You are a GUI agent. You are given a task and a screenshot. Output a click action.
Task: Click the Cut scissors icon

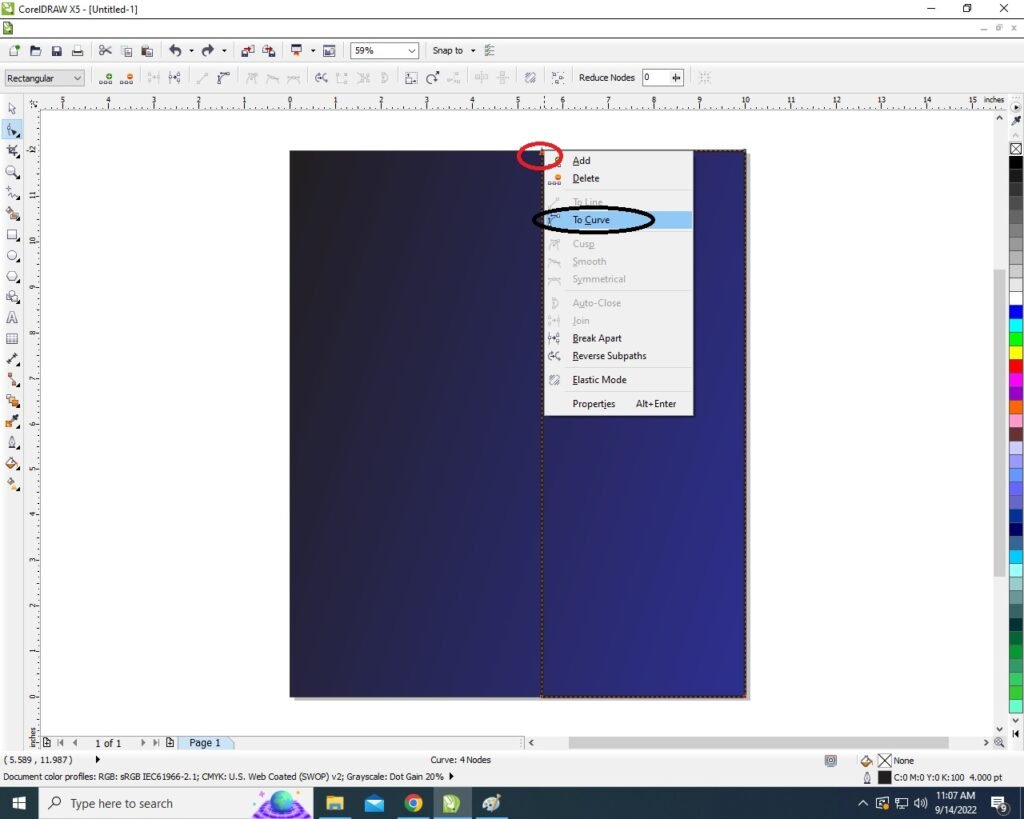click(x=104, y=50)
